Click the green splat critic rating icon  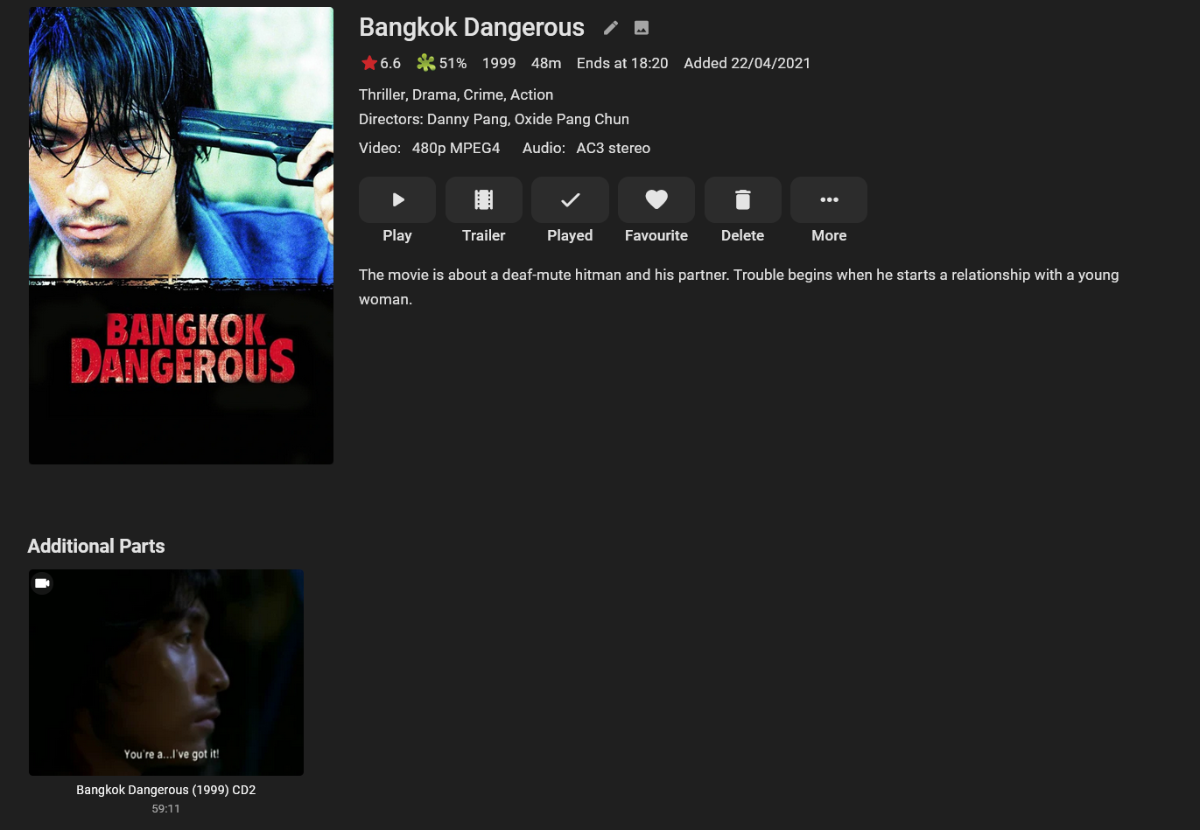pos(426,63)
